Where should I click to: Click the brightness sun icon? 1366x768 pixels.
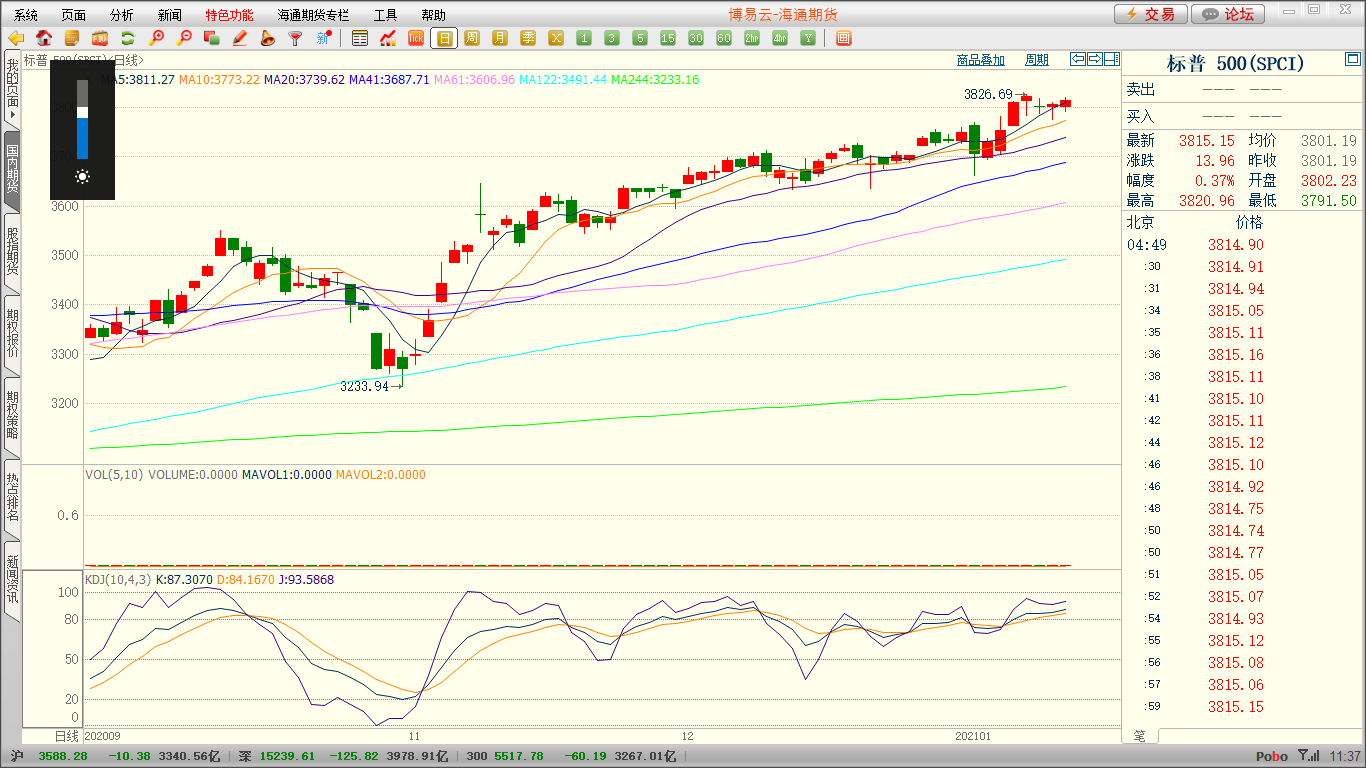tap(82, 177)
